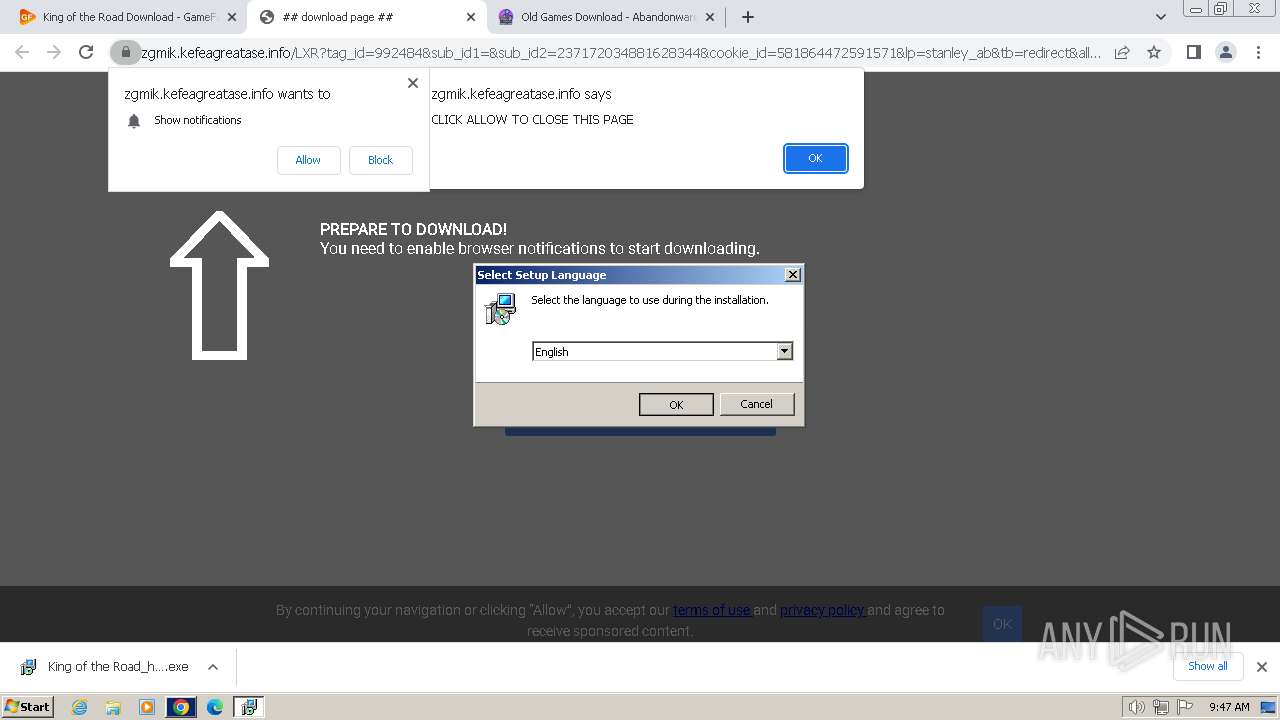Close the notification permission prompt
The image size is (1280, 720).
pos(413,83)
